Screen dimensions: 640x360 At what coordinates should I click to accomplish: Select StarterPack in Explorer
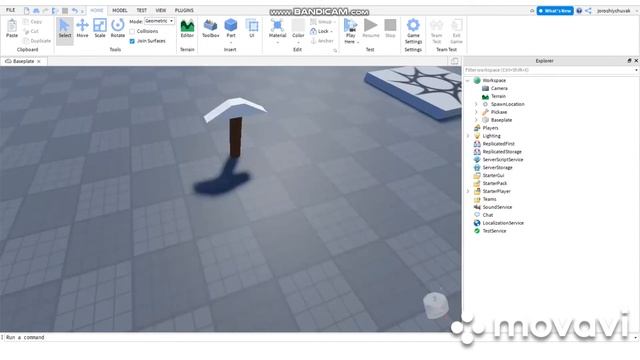[x=494, y=183]
